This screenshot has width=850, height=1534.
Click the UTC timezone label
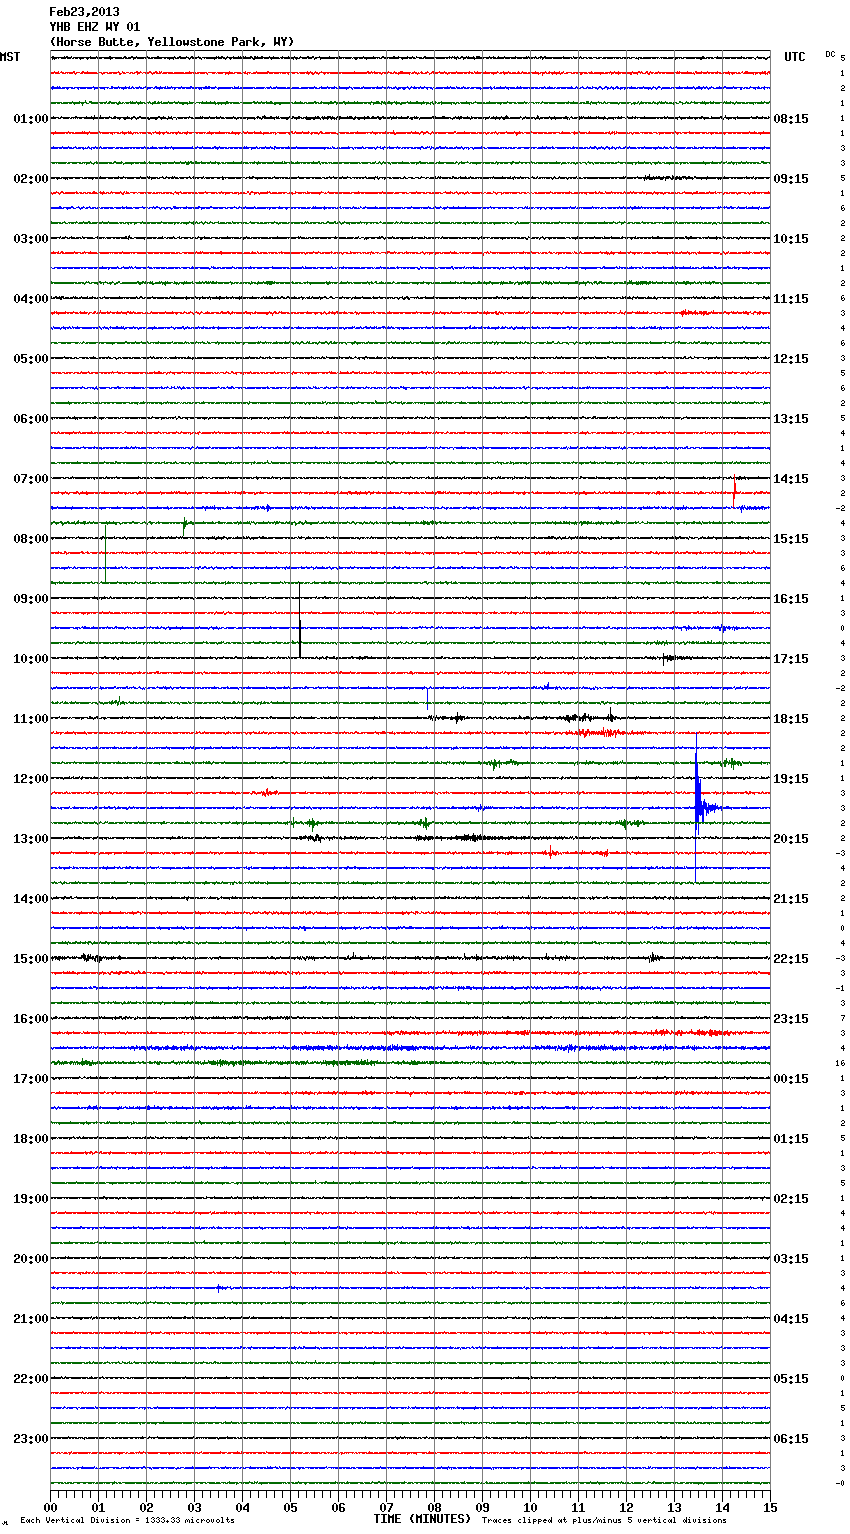pos(794,57)
